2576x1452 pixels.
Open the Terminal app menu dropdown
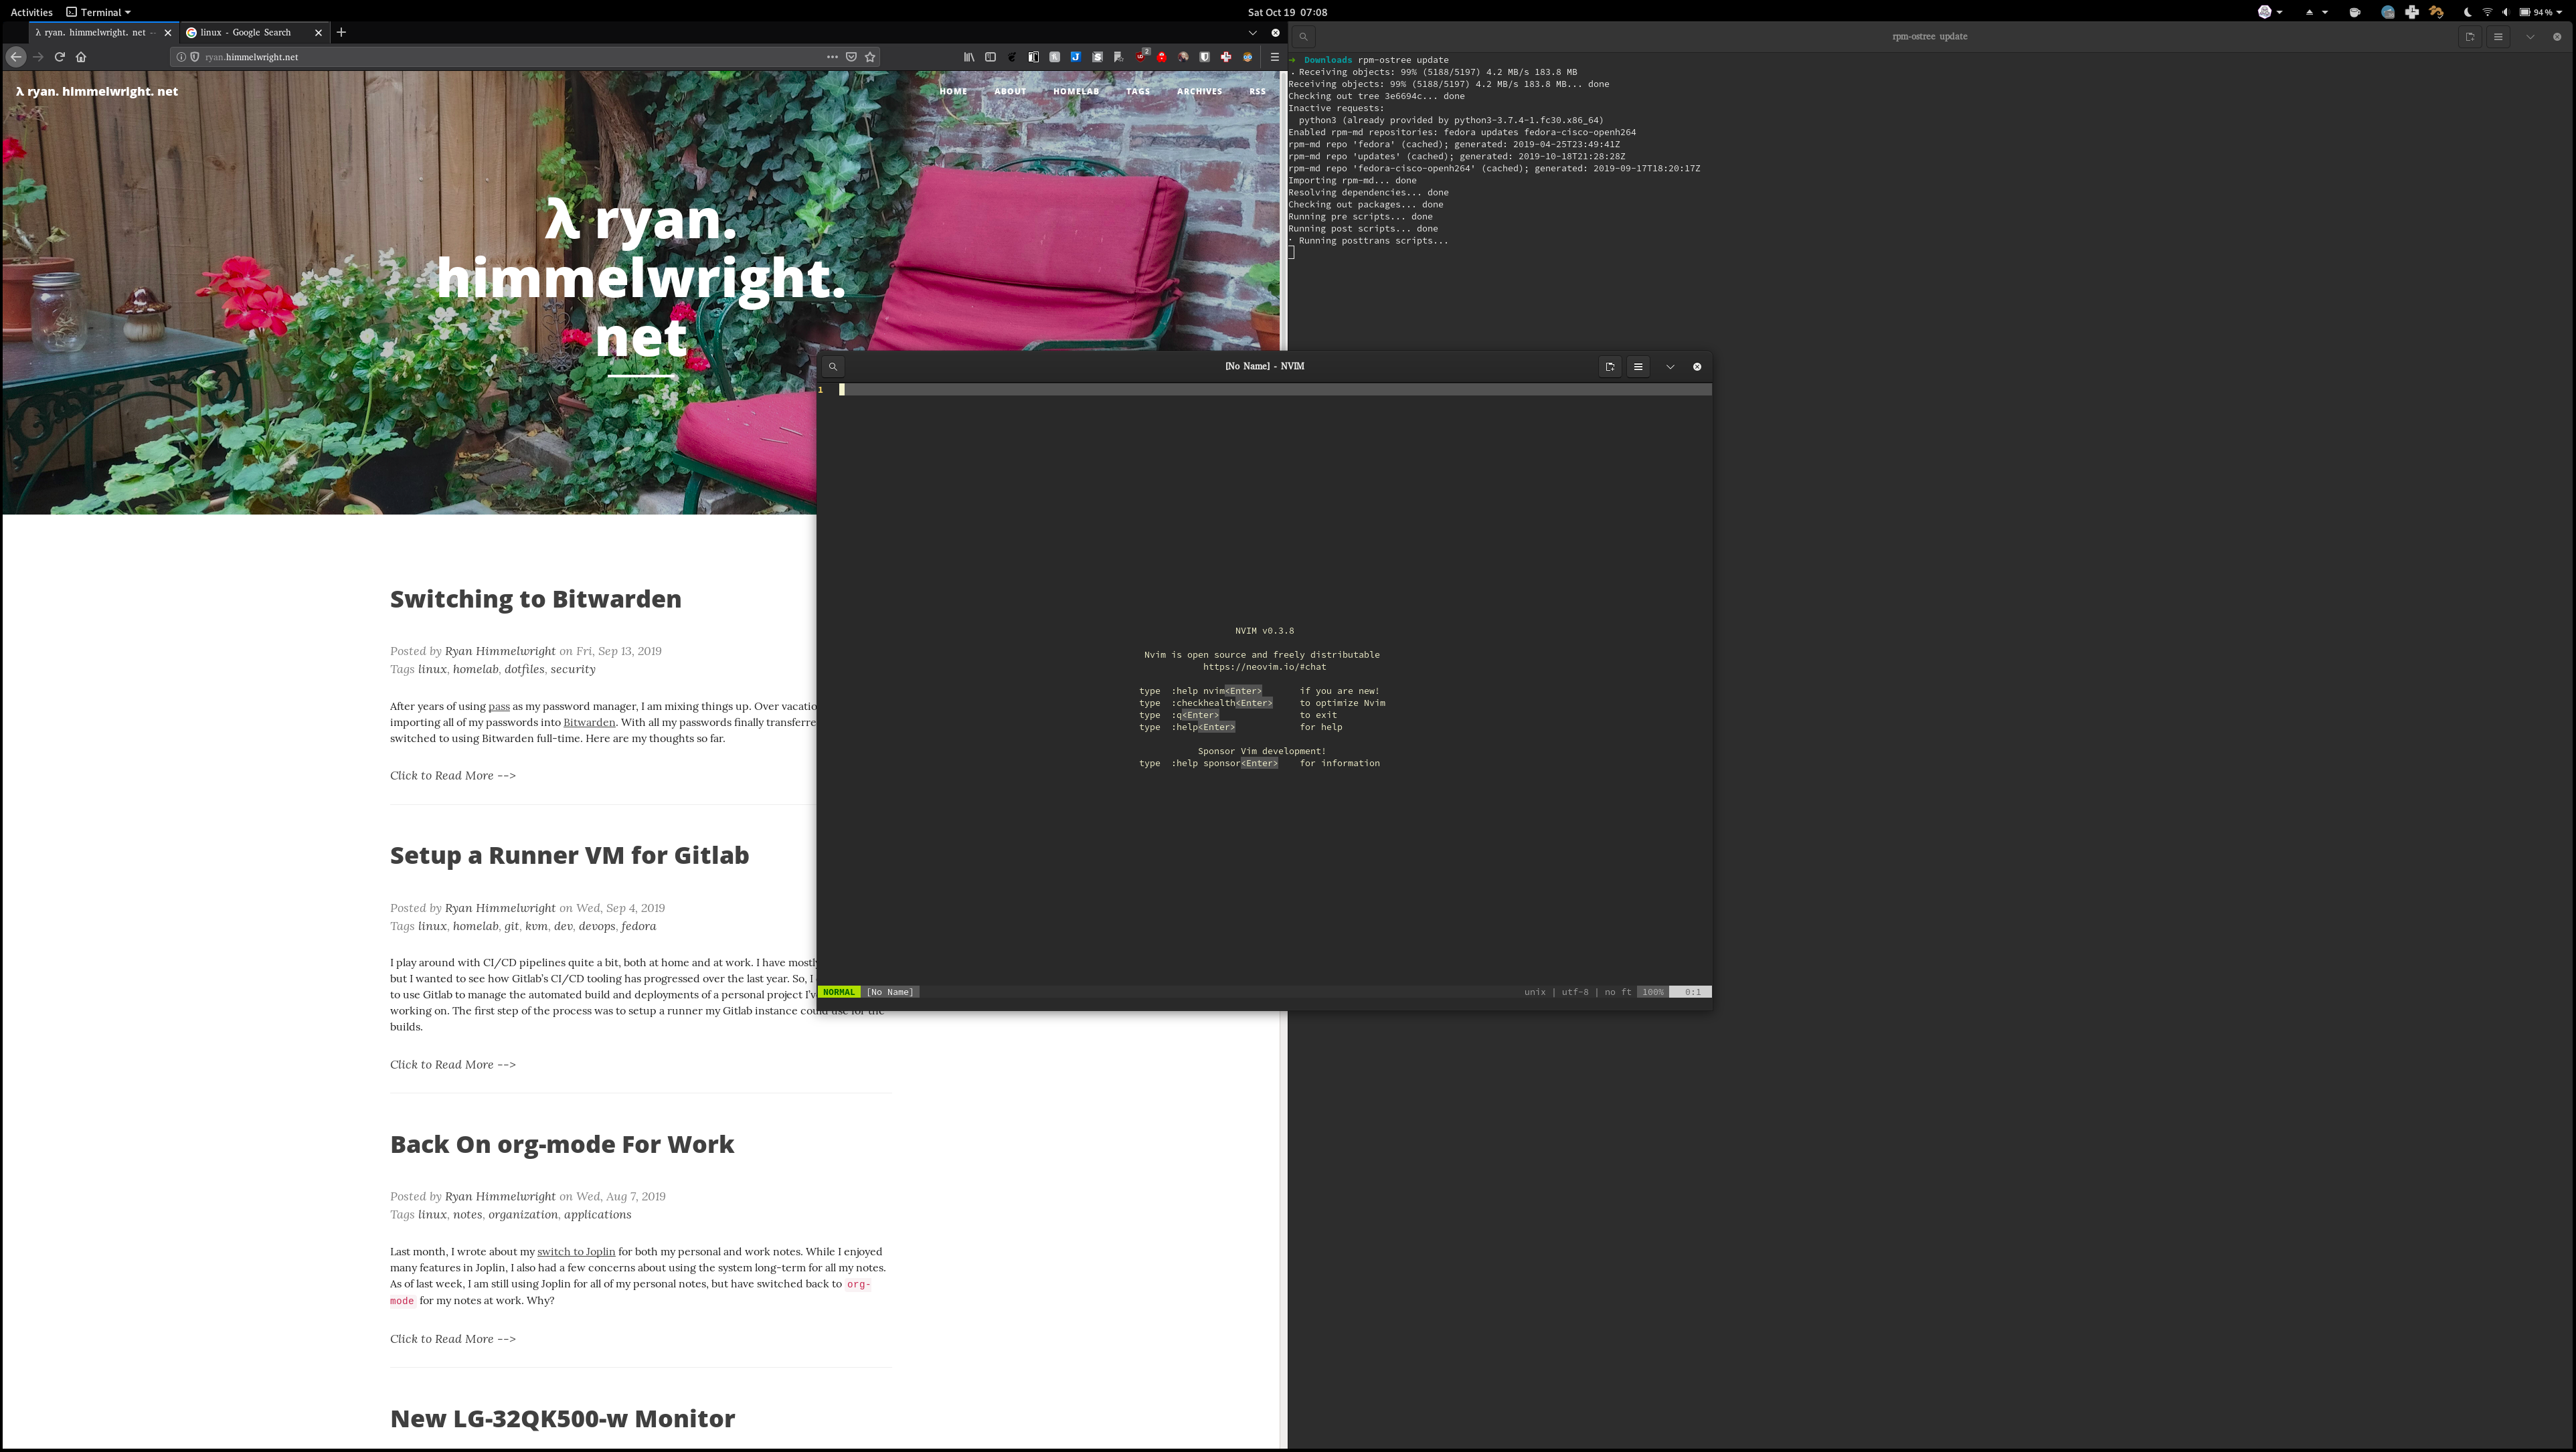point(101,12)
